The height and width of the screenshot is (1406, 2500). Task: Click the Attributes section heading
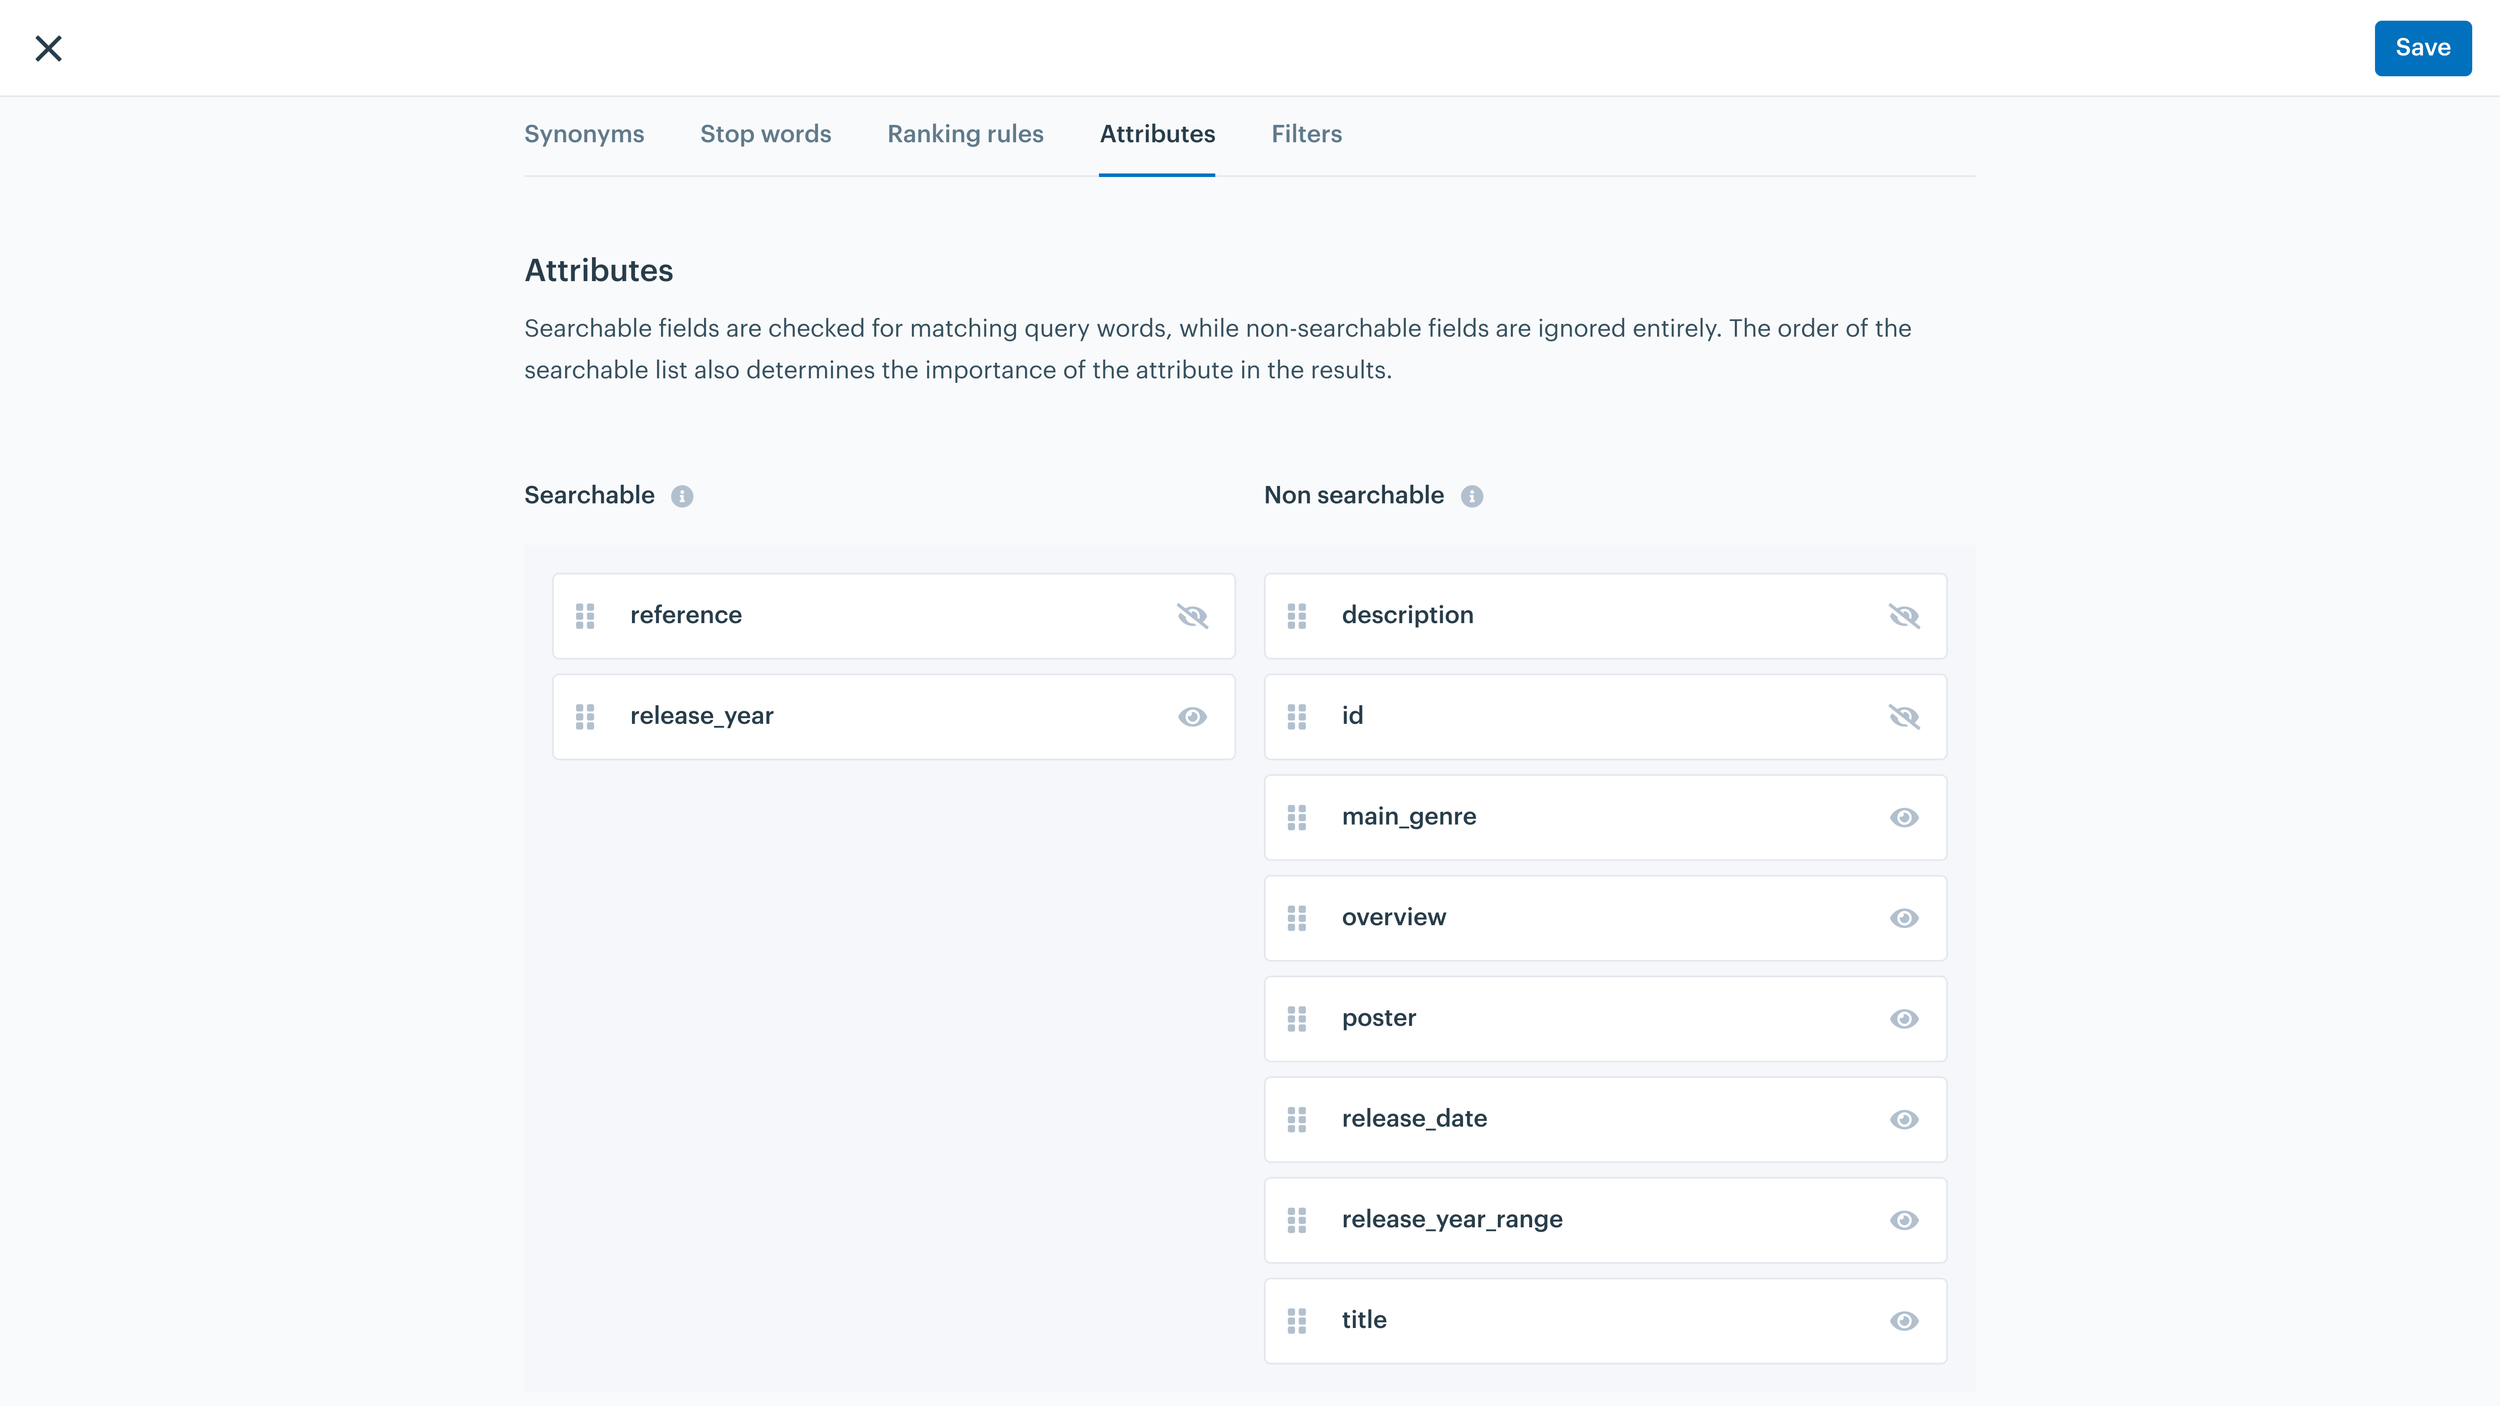pyautogui.click(x=598, y=271)
